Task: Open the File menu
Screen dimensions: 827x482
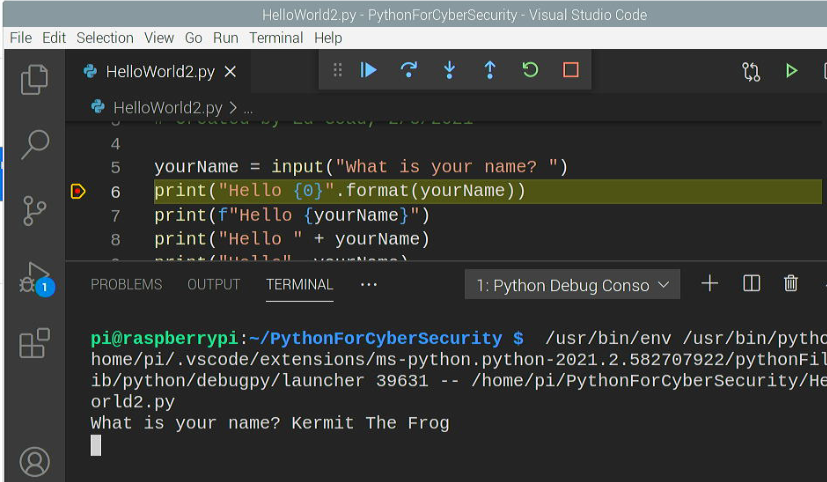Action: [x=21, y=38]
